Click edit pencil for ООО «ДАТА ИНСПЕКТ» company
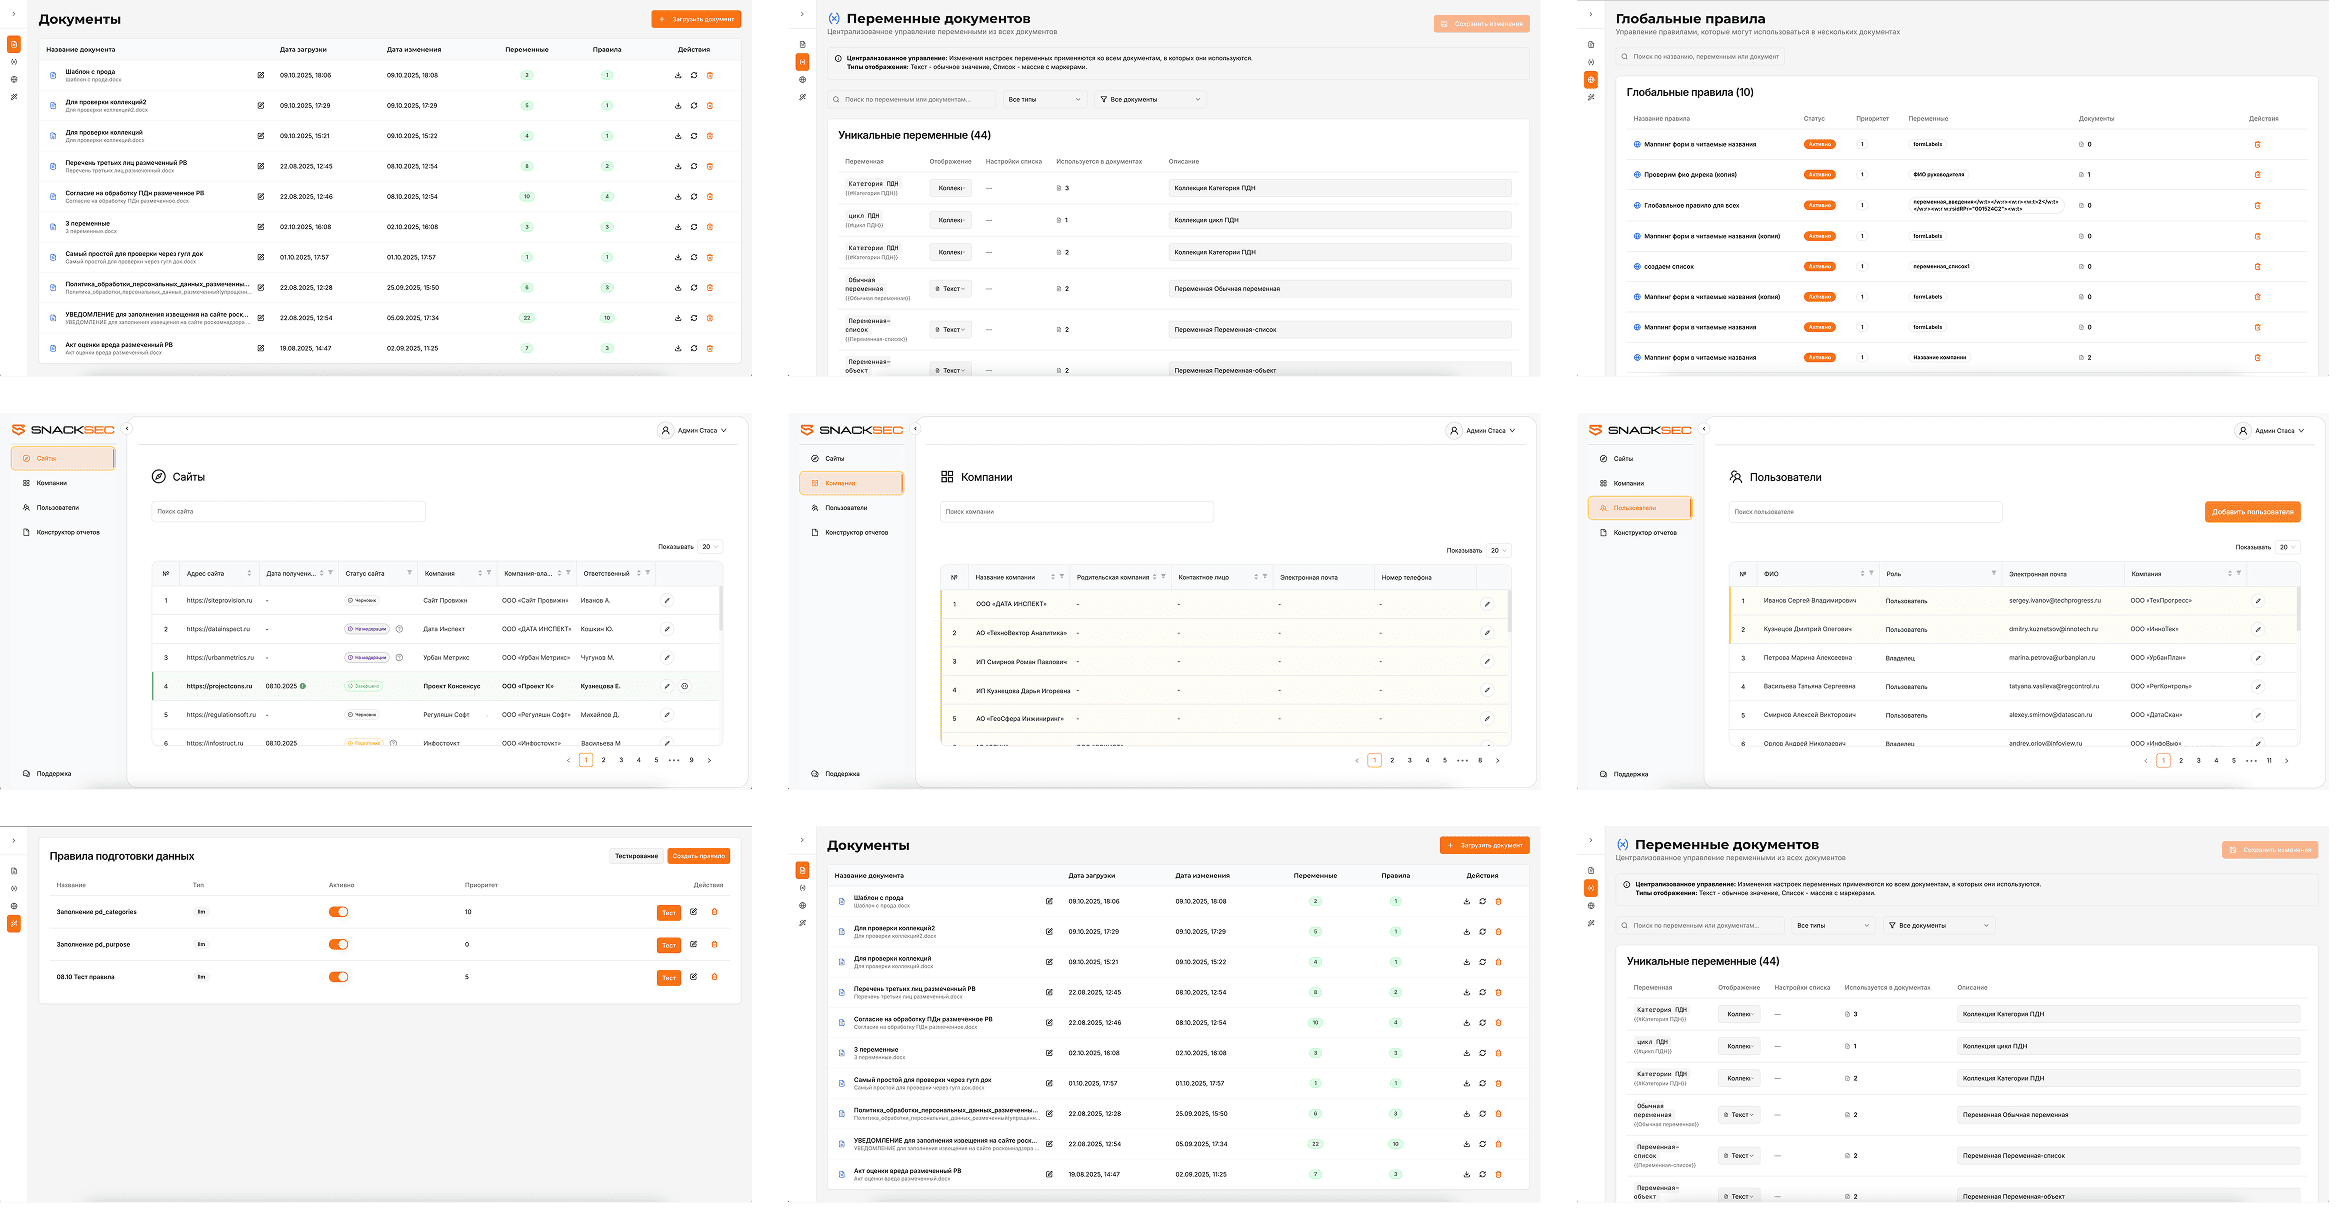This screenshot has height=1218, width=2344. (1487, 604)
